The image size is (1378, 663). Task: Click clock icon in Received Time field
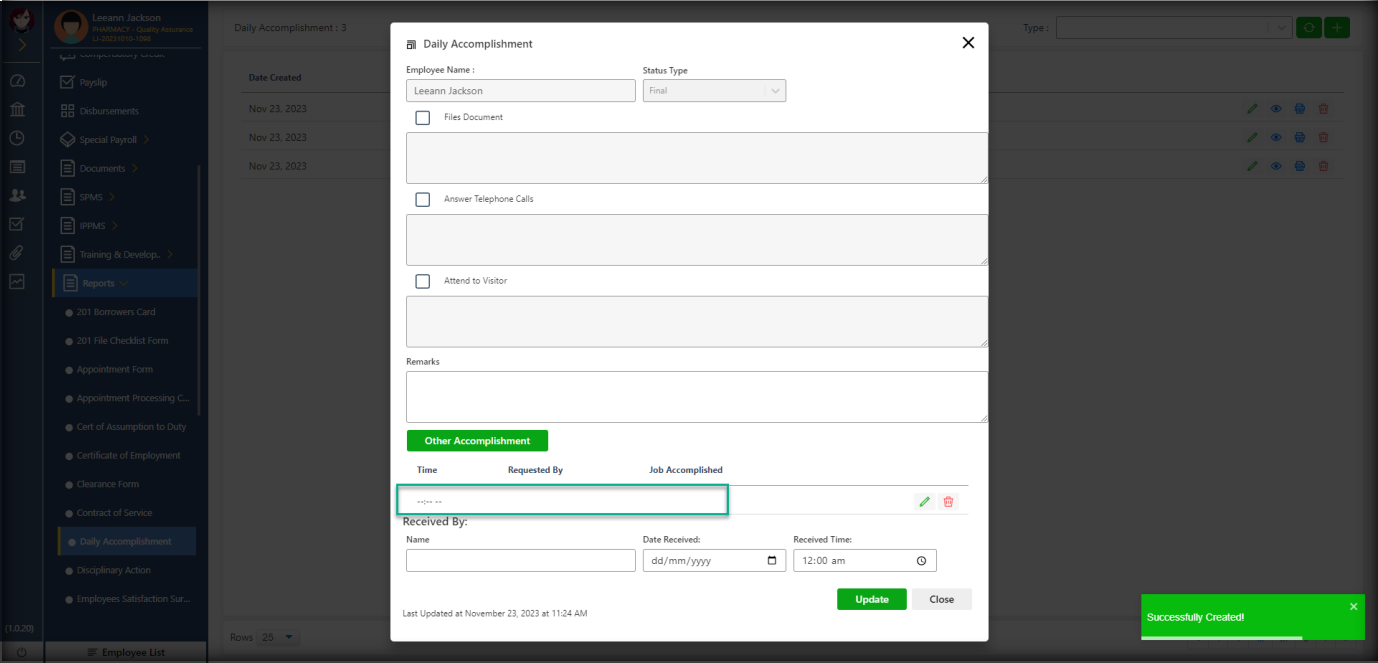921,561
